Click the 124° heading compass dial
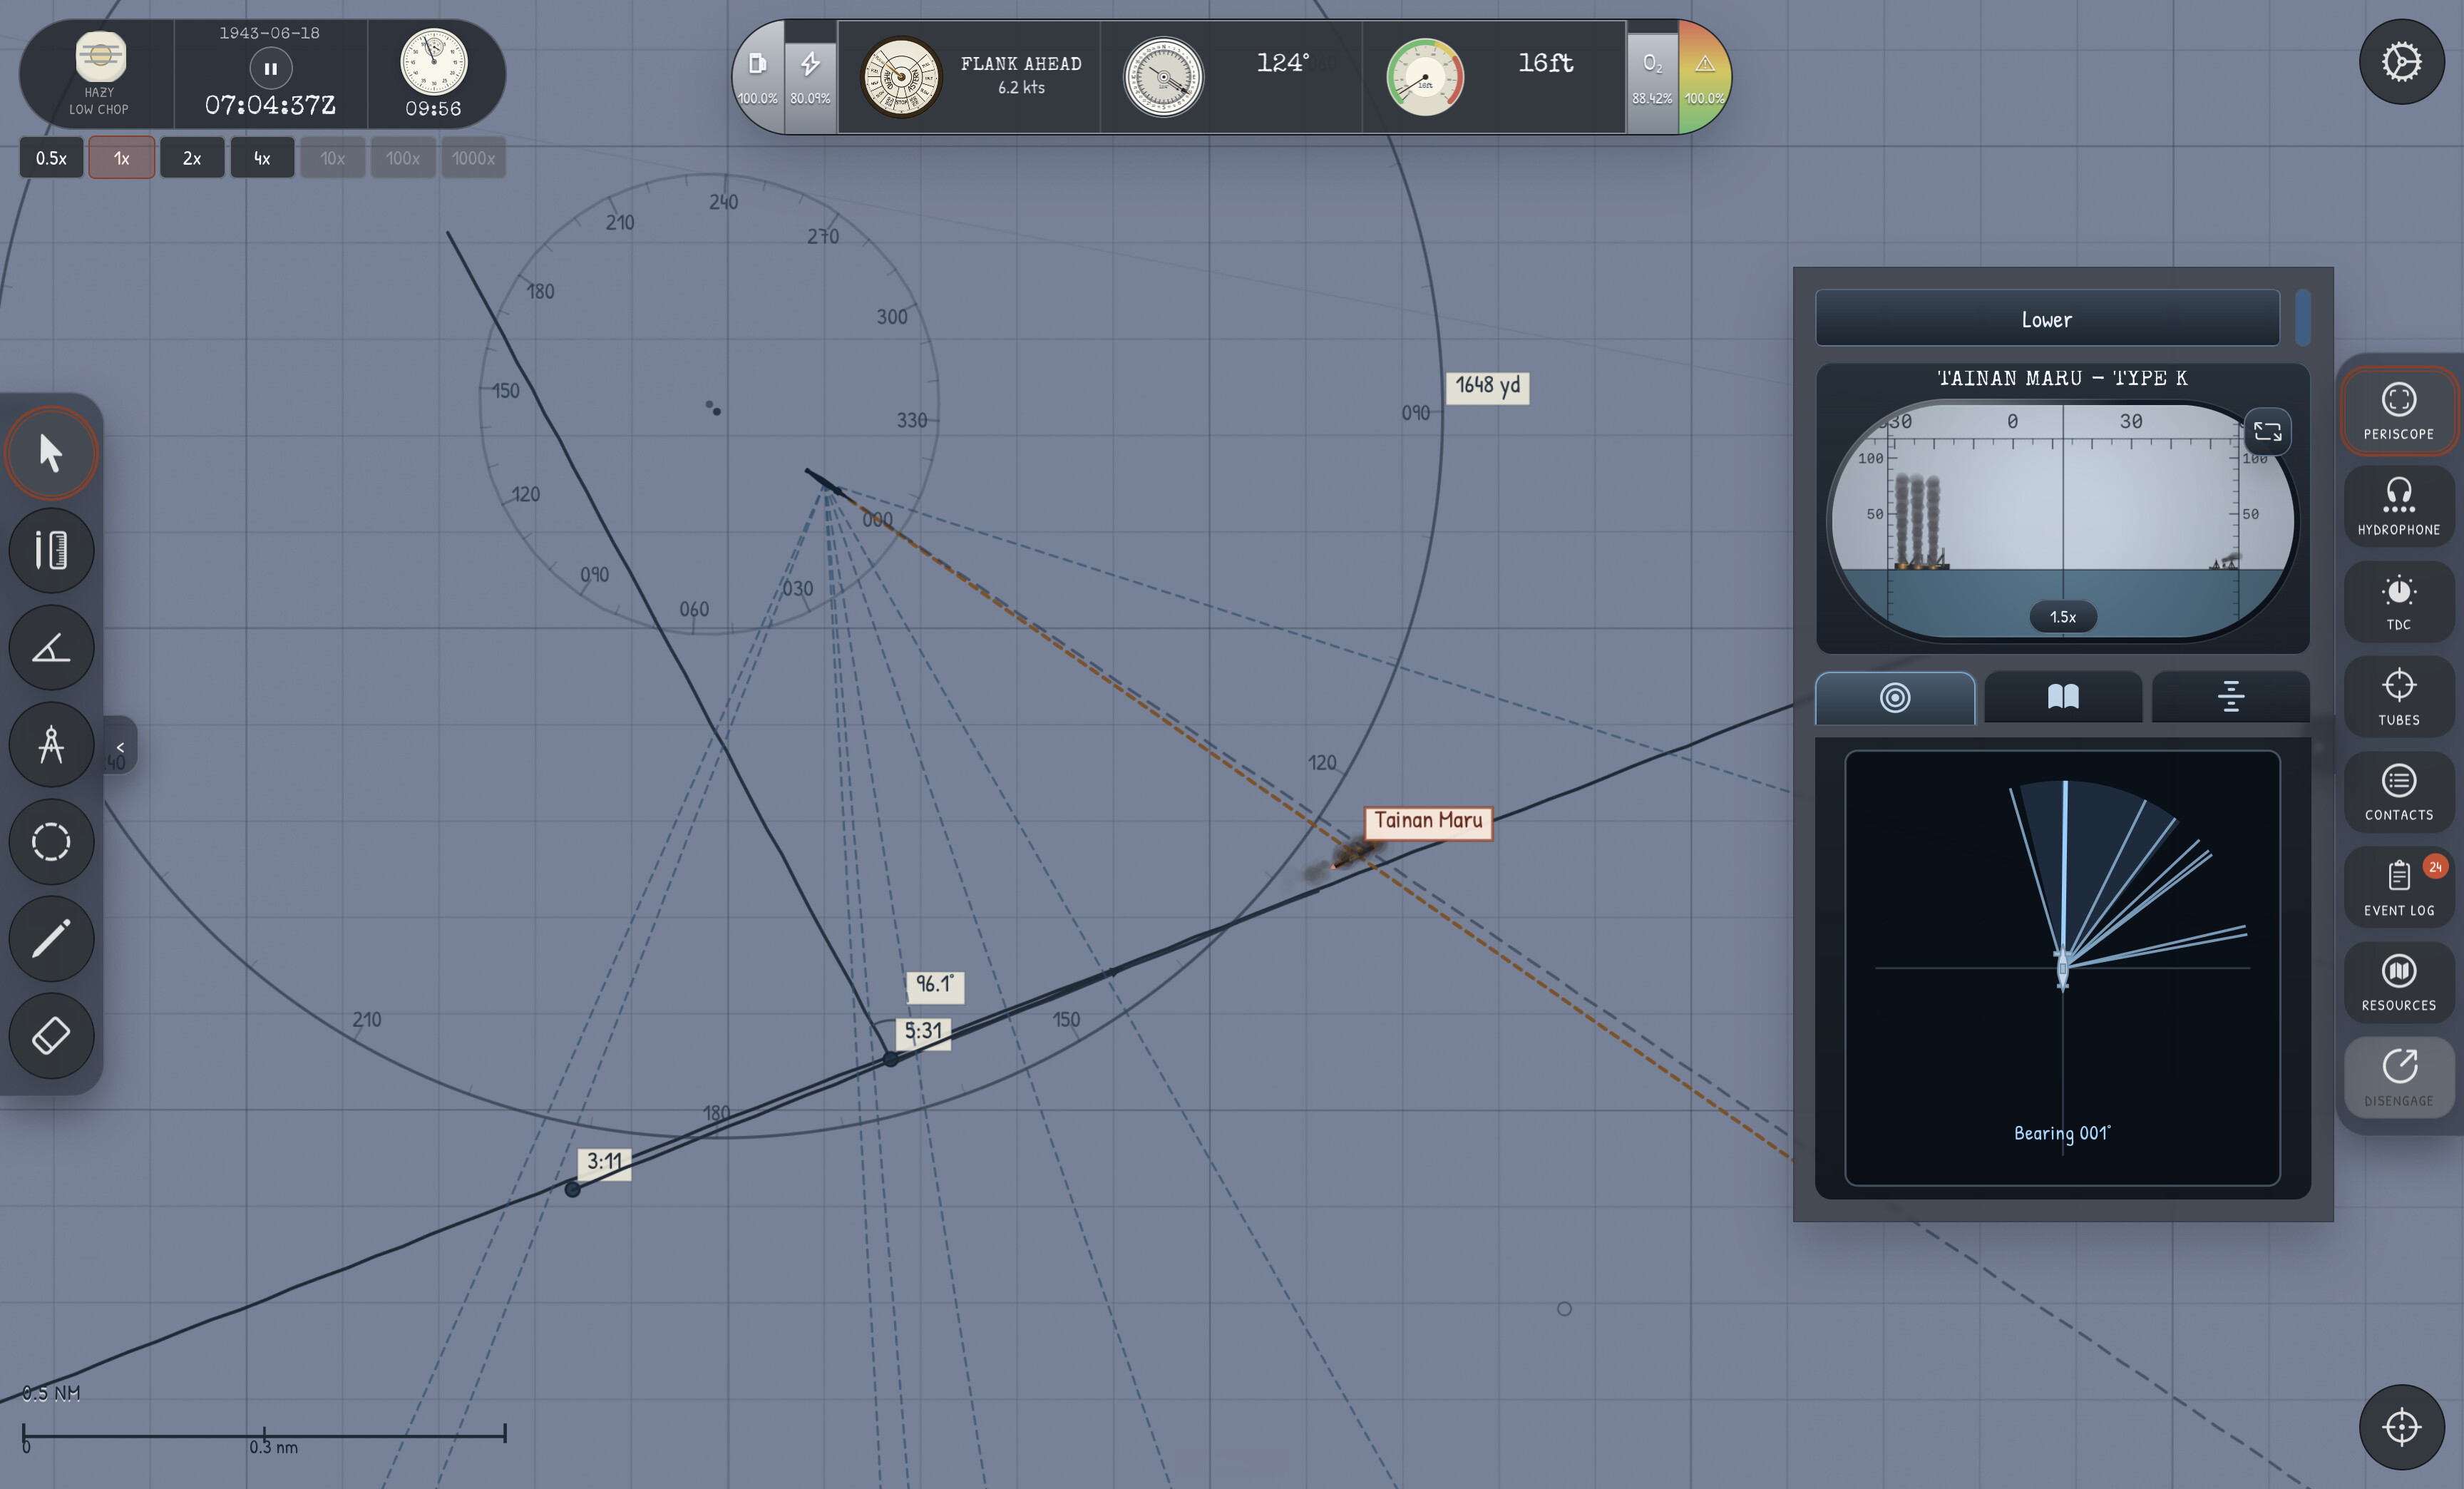The image size is (2464, 1489). click(x=1163, y=77)
